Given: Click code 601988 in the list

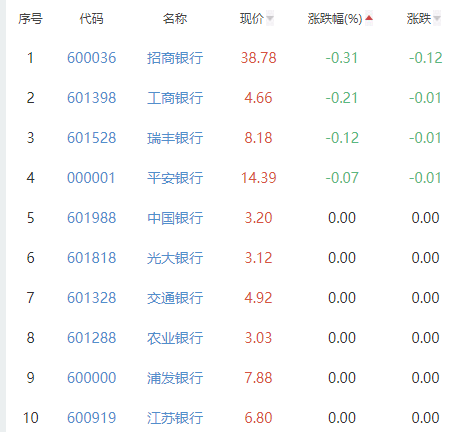Looking at the screenshot, I should 92,218.
